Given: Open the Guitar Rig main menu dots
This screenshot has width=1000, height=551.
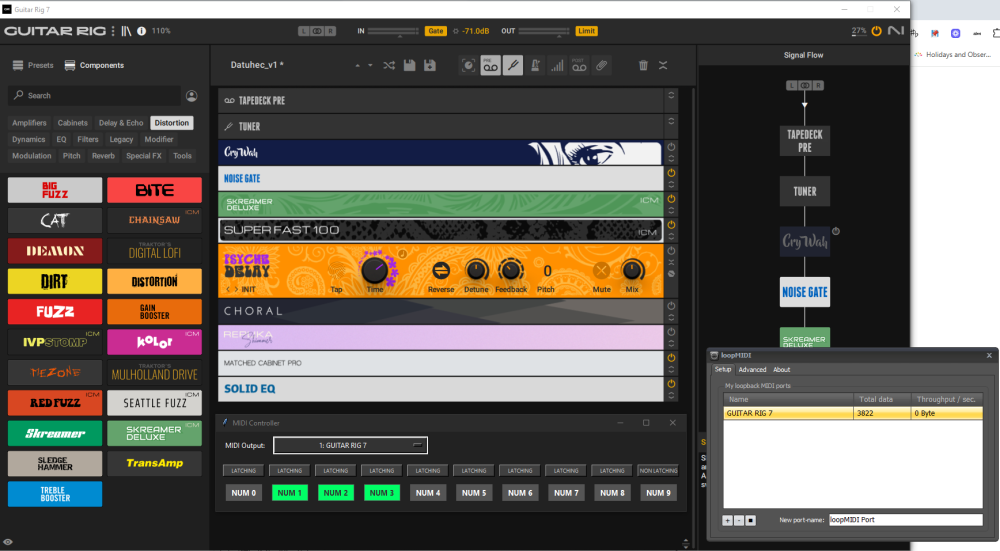Looking at the screenshot, I should [x=113, y=31].
